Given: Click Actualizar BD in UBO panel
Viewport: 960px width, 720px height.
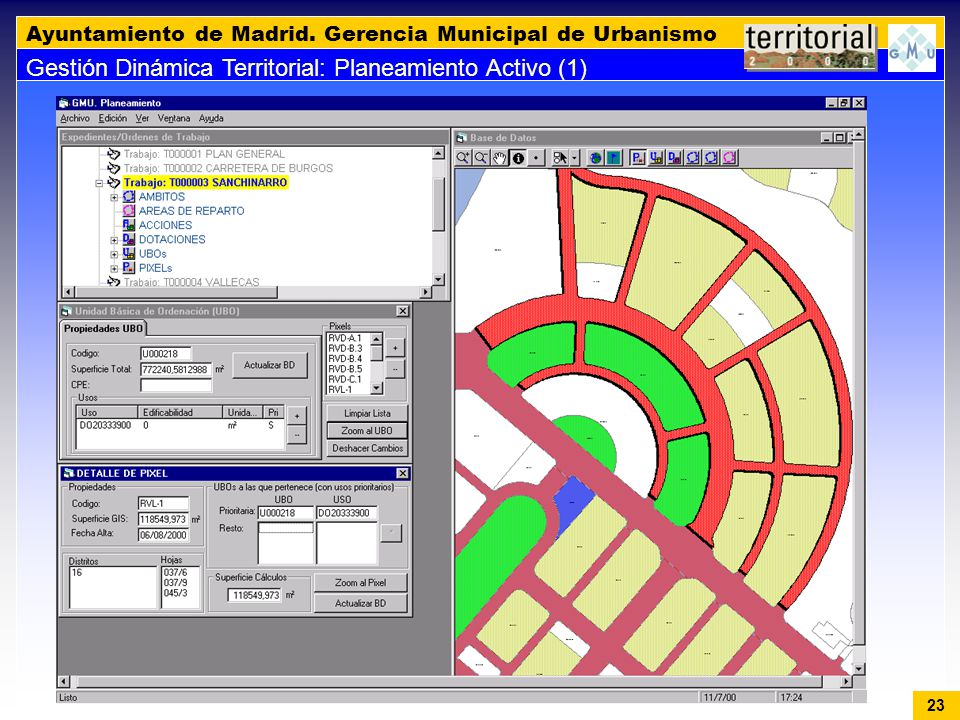Looking at the screenshot, I should [x=269, y=366].
